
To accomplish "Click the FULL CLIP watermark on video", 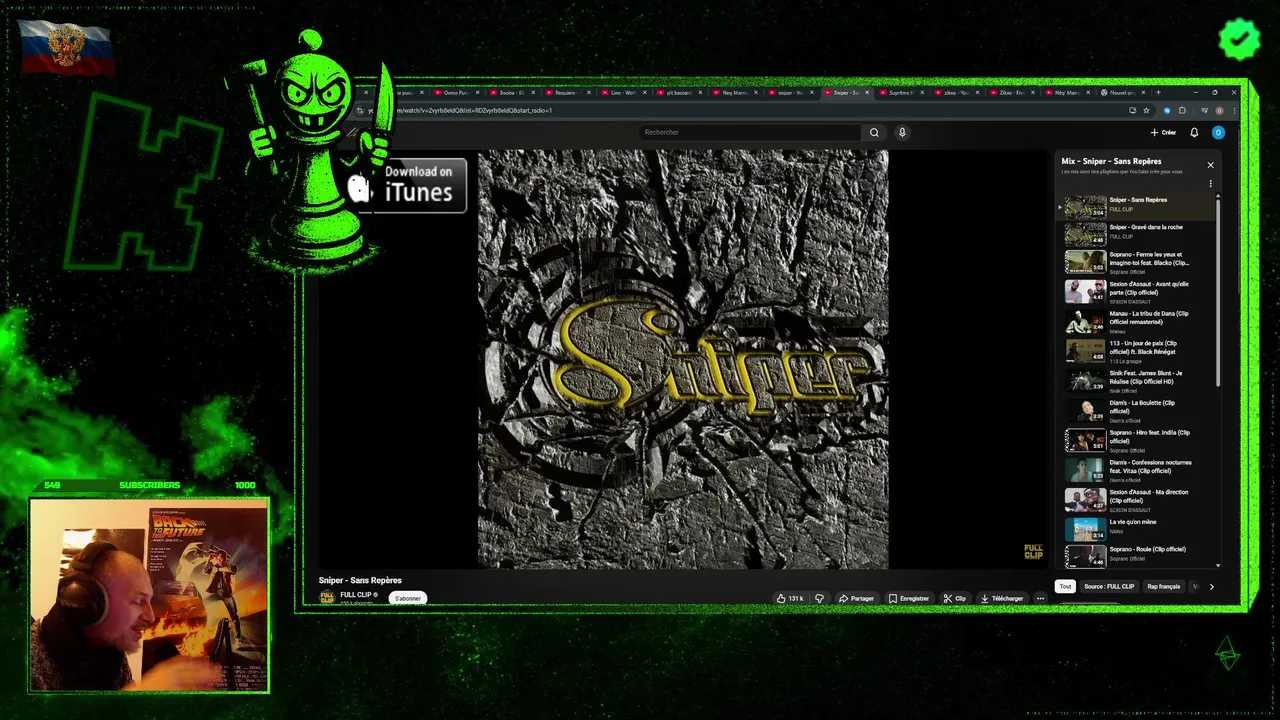I will [x=1033, y=551].
